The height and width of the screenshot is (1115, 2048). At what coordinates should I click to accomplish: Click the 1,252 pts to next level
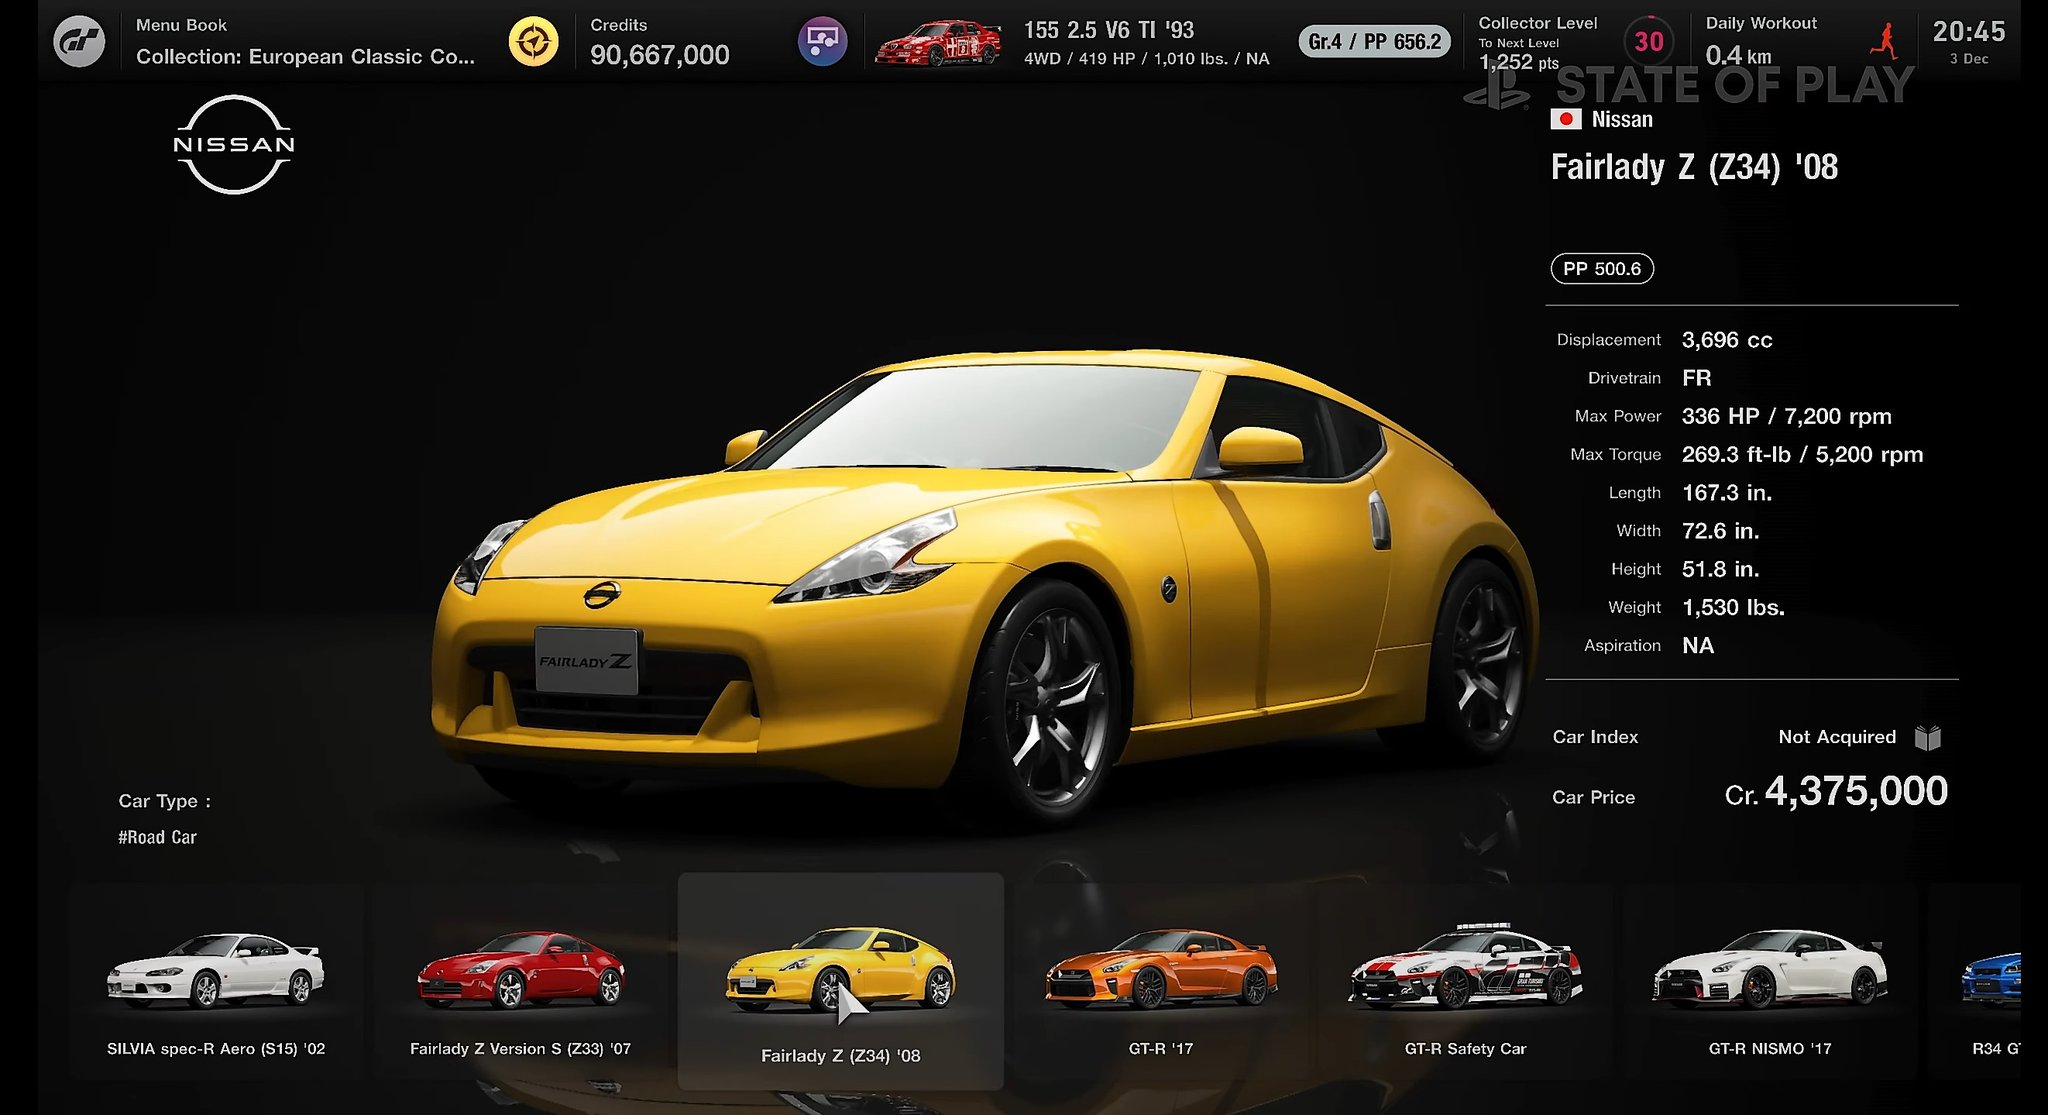tap(1518, 62)
